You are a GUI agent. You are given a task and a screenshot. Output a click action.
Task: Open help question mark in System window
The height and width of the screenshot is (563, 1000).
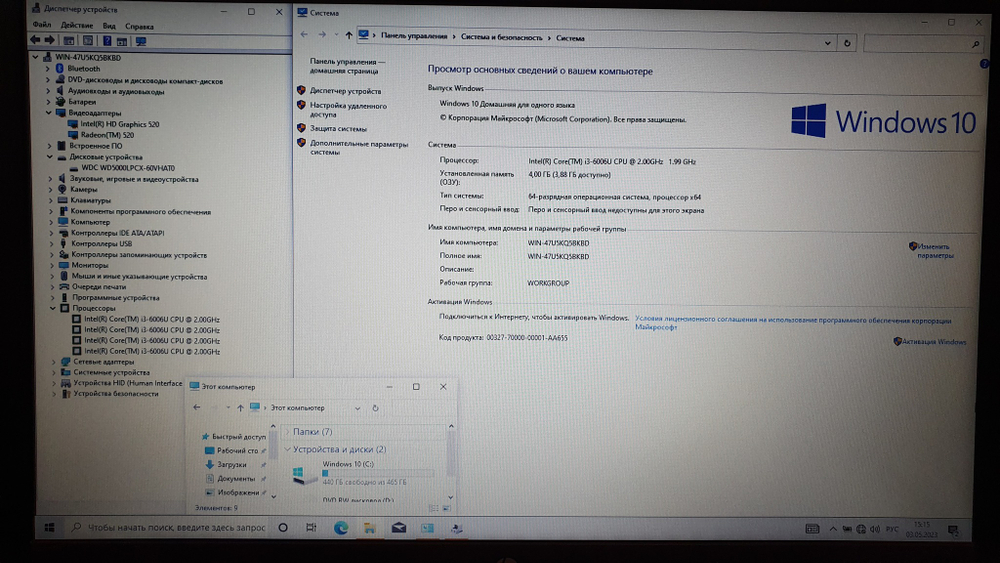point(983,64)
